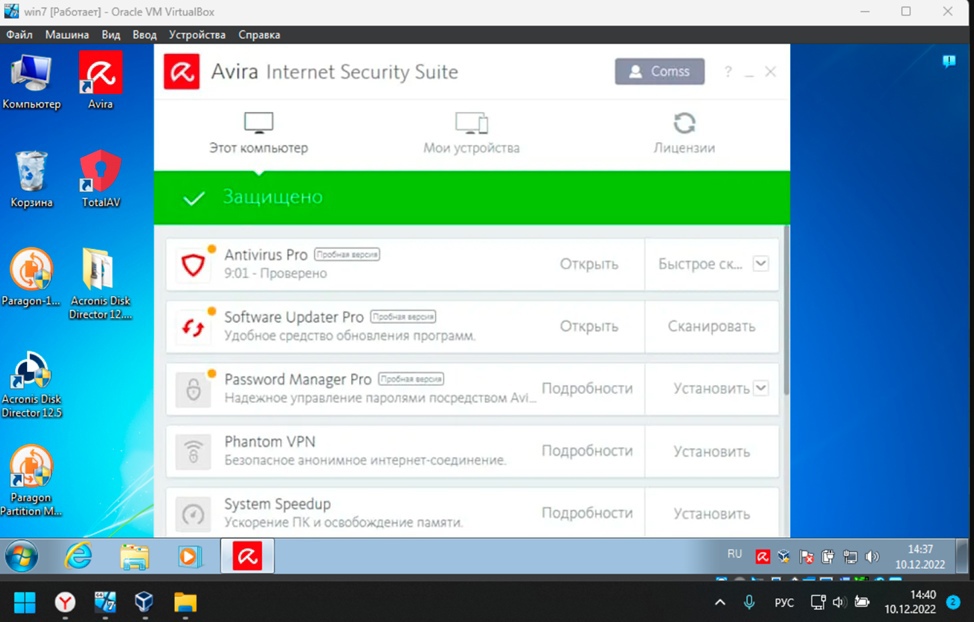
Task: Click Установить for System Speedup
Action: tap(712, 514)
